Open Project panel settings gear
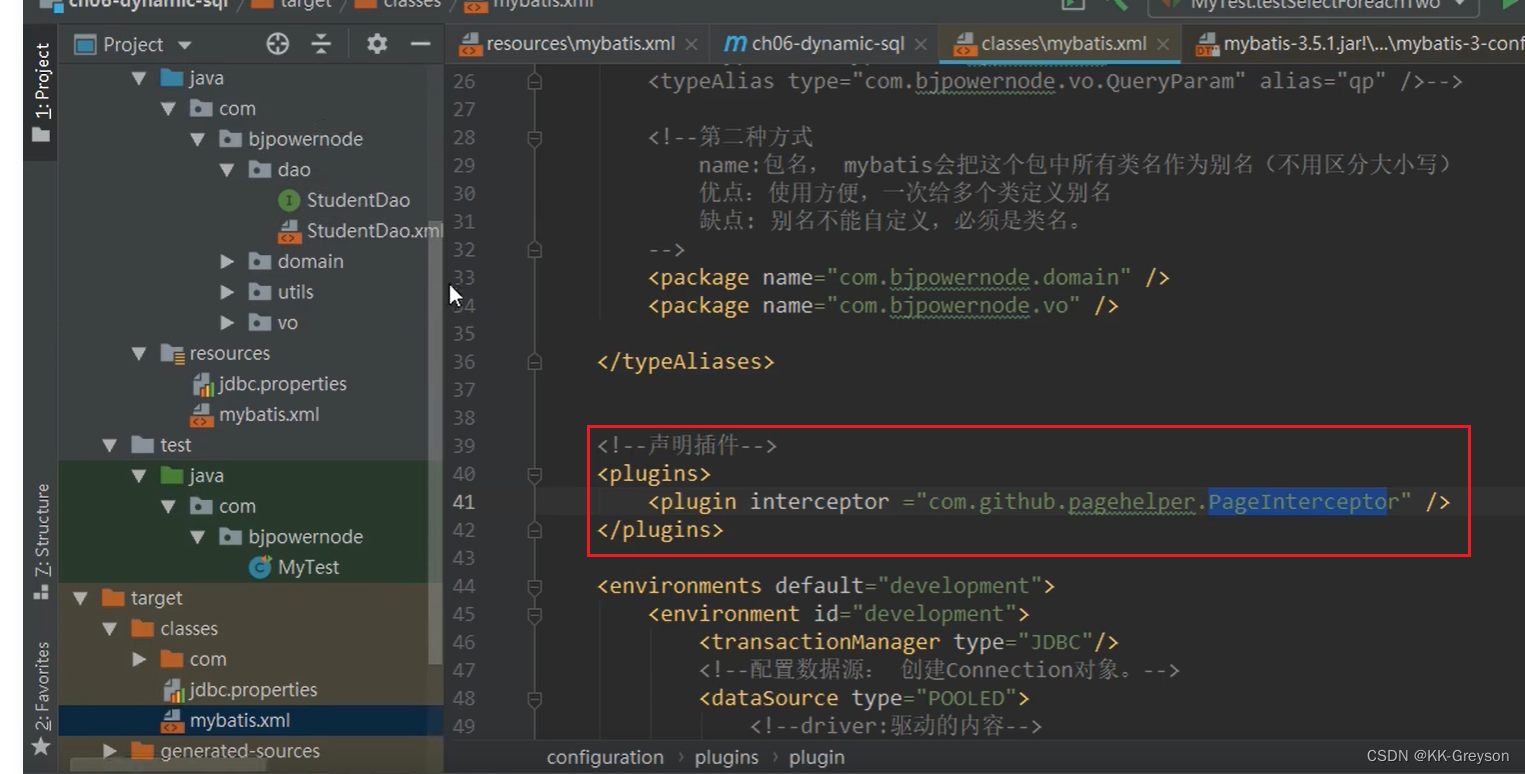 377,44
